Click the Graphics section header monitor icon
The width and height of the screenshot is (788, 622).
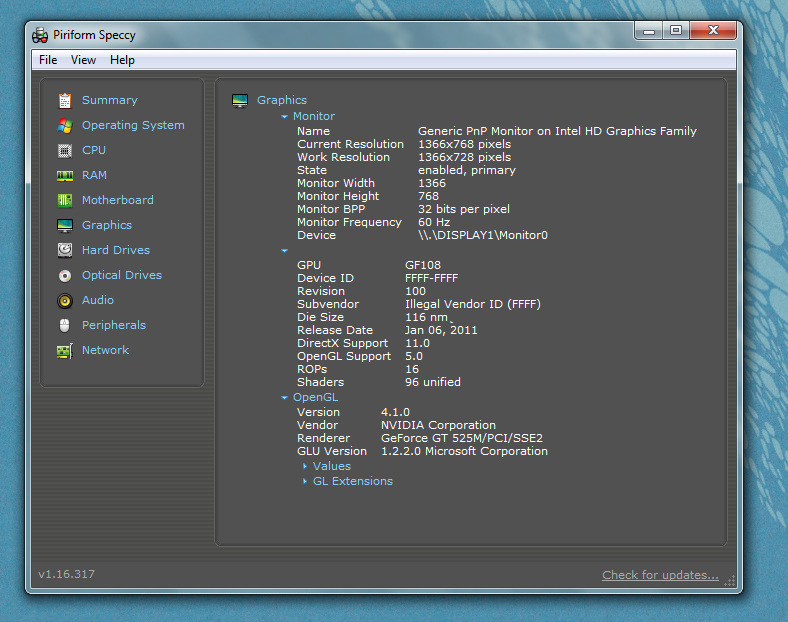(240, 100)
